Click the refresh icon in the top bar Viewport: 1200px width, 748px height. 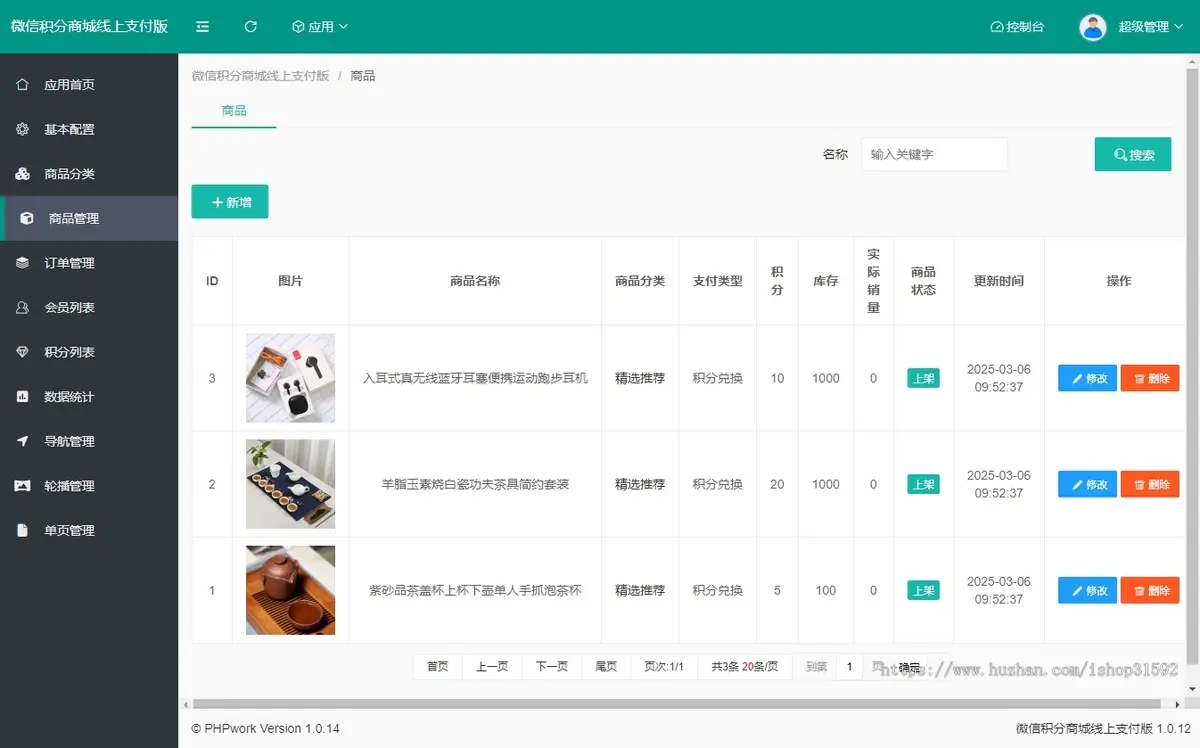(251, 27)
